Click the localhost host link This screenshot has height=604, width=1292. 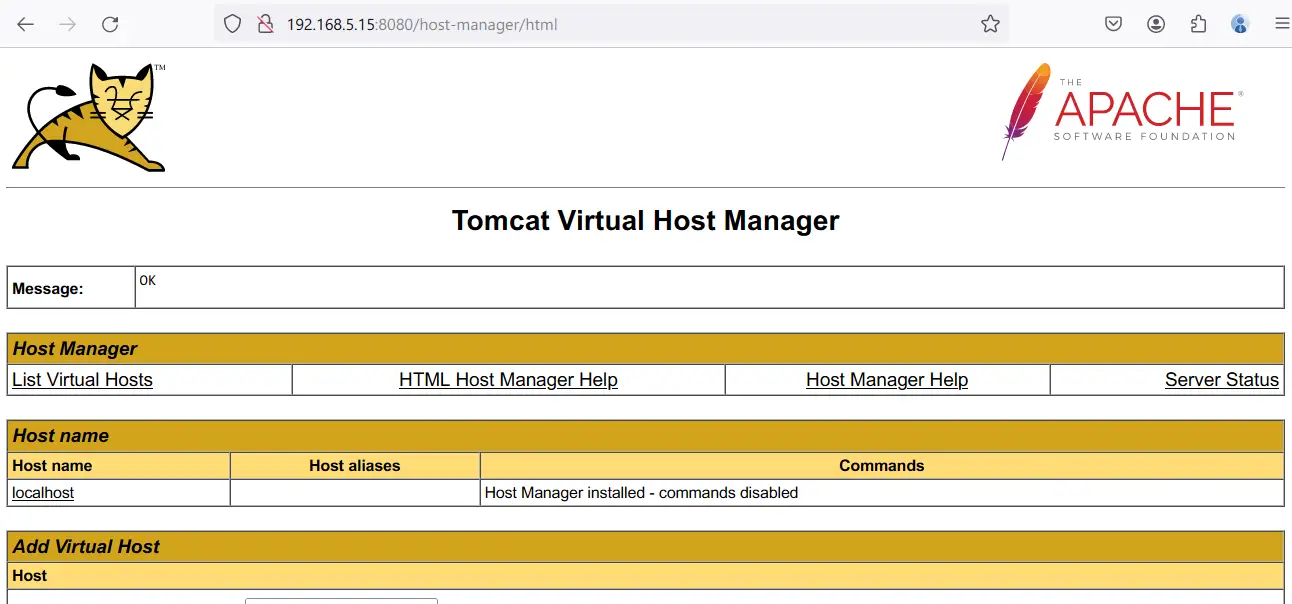coord(43,493)
